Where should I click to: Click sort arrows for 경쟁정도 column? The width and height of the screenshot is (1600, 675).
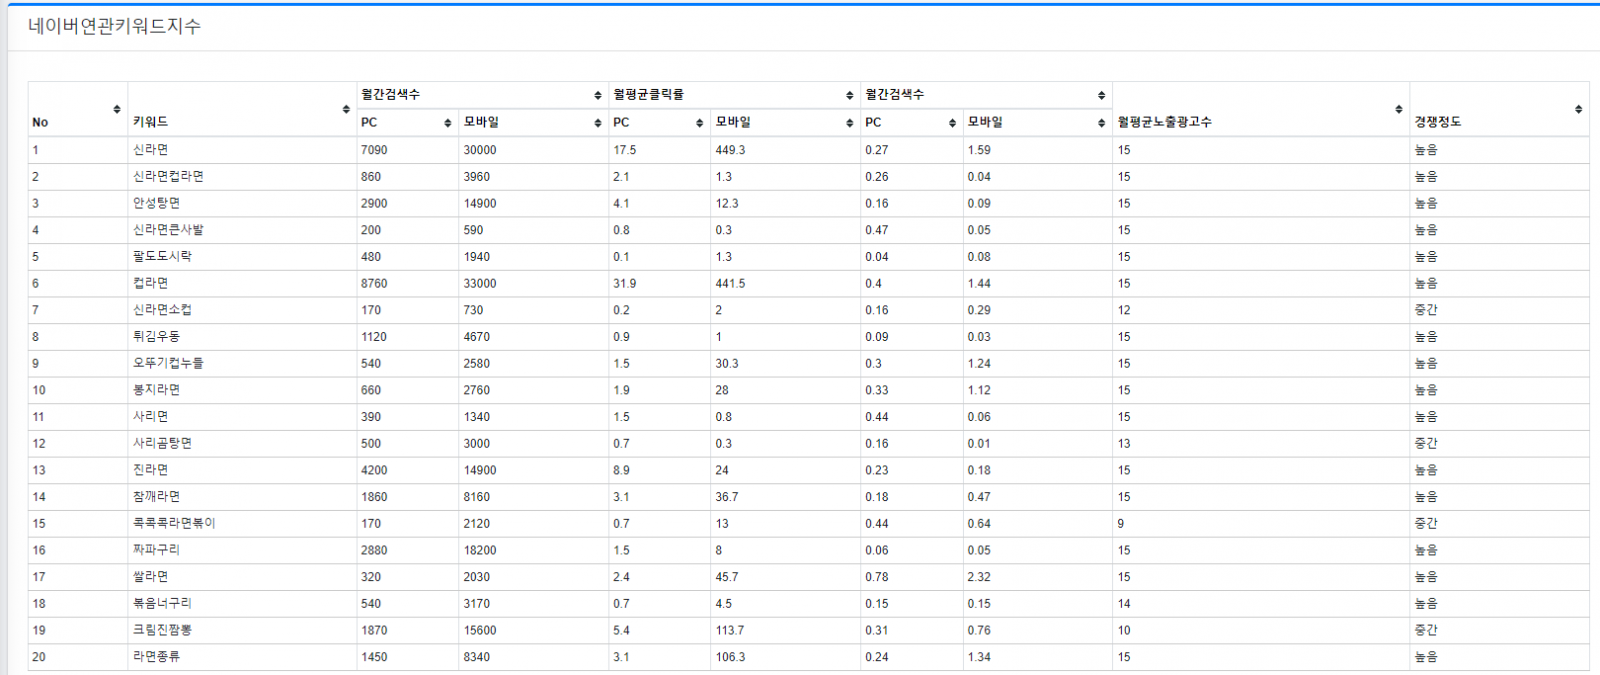(x=1578, y=109)
